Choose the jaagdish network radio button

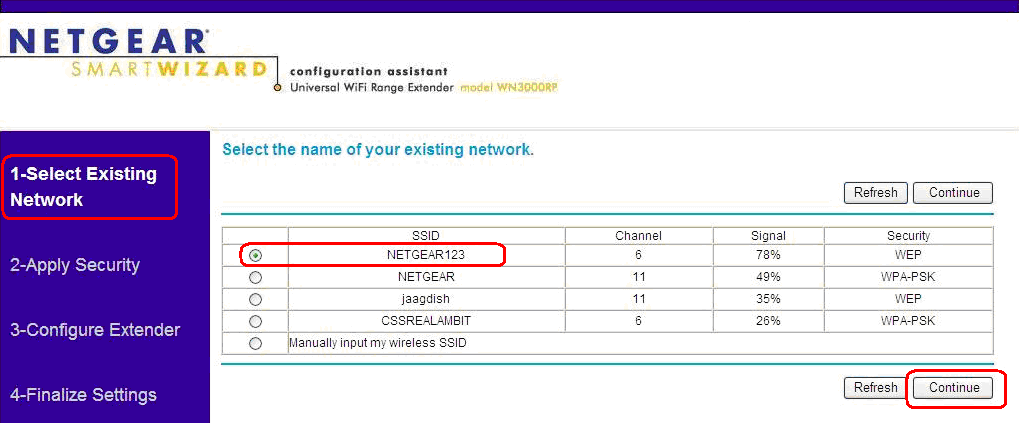point(255,300)
